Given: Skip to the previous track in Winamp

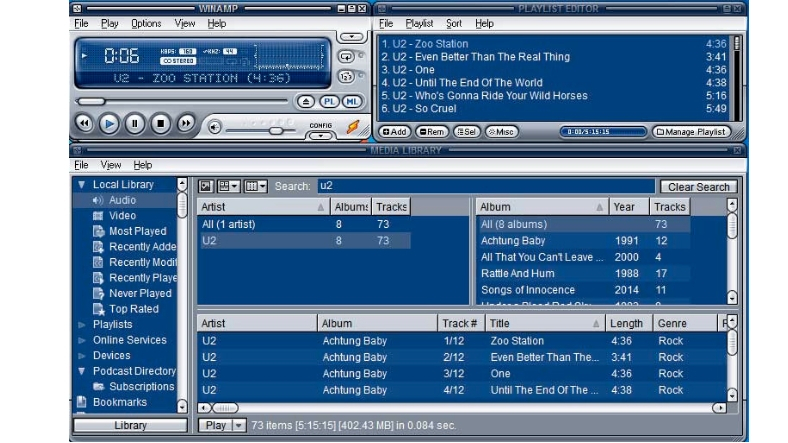Looking at the screenshot, I should point(84,123).
